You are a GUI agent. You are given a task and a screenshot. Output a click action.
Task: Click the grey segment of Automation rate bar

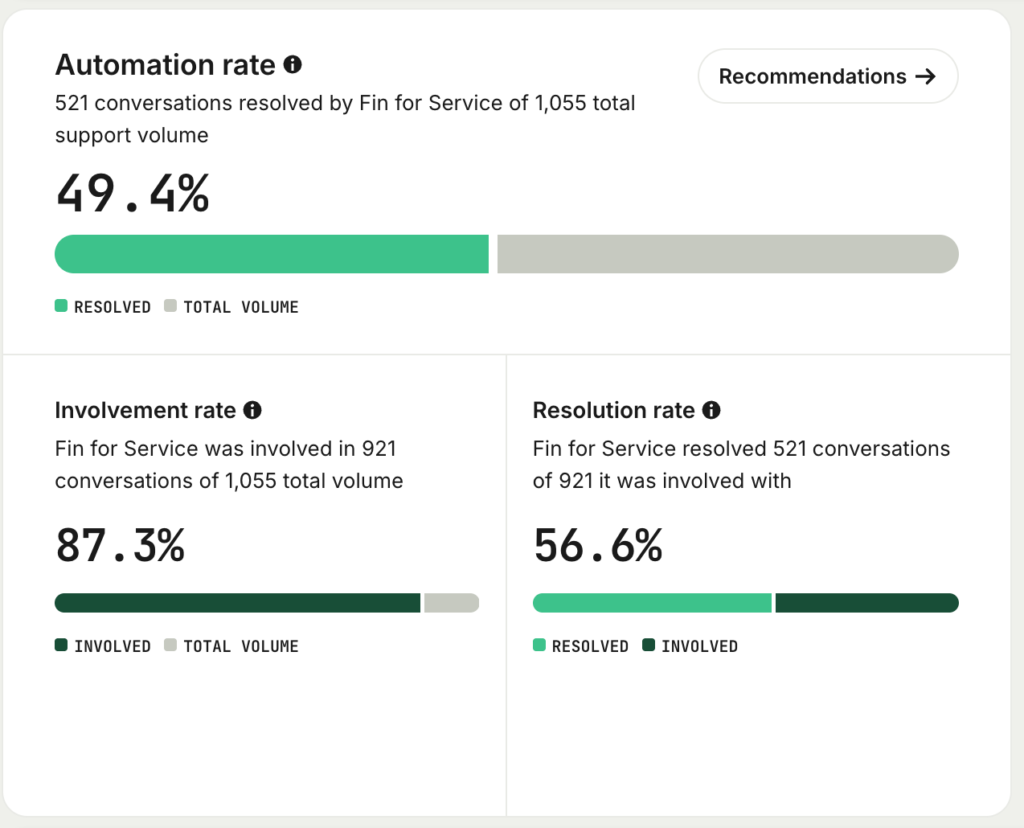click(728, 254)
